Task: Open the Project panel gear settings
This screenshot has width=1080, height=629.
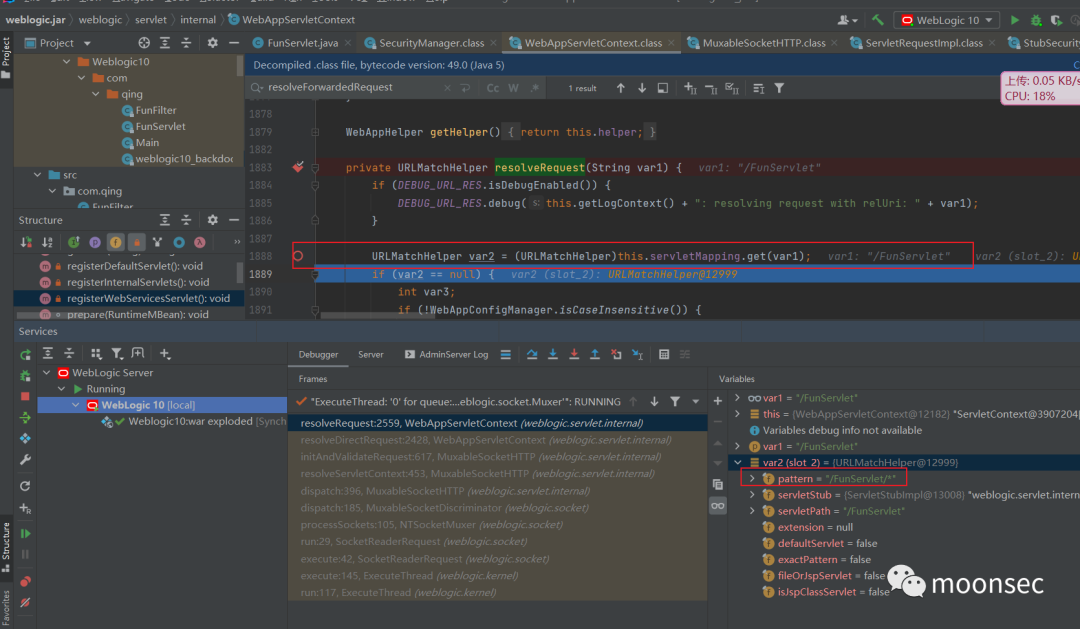Action: point(212,43)
